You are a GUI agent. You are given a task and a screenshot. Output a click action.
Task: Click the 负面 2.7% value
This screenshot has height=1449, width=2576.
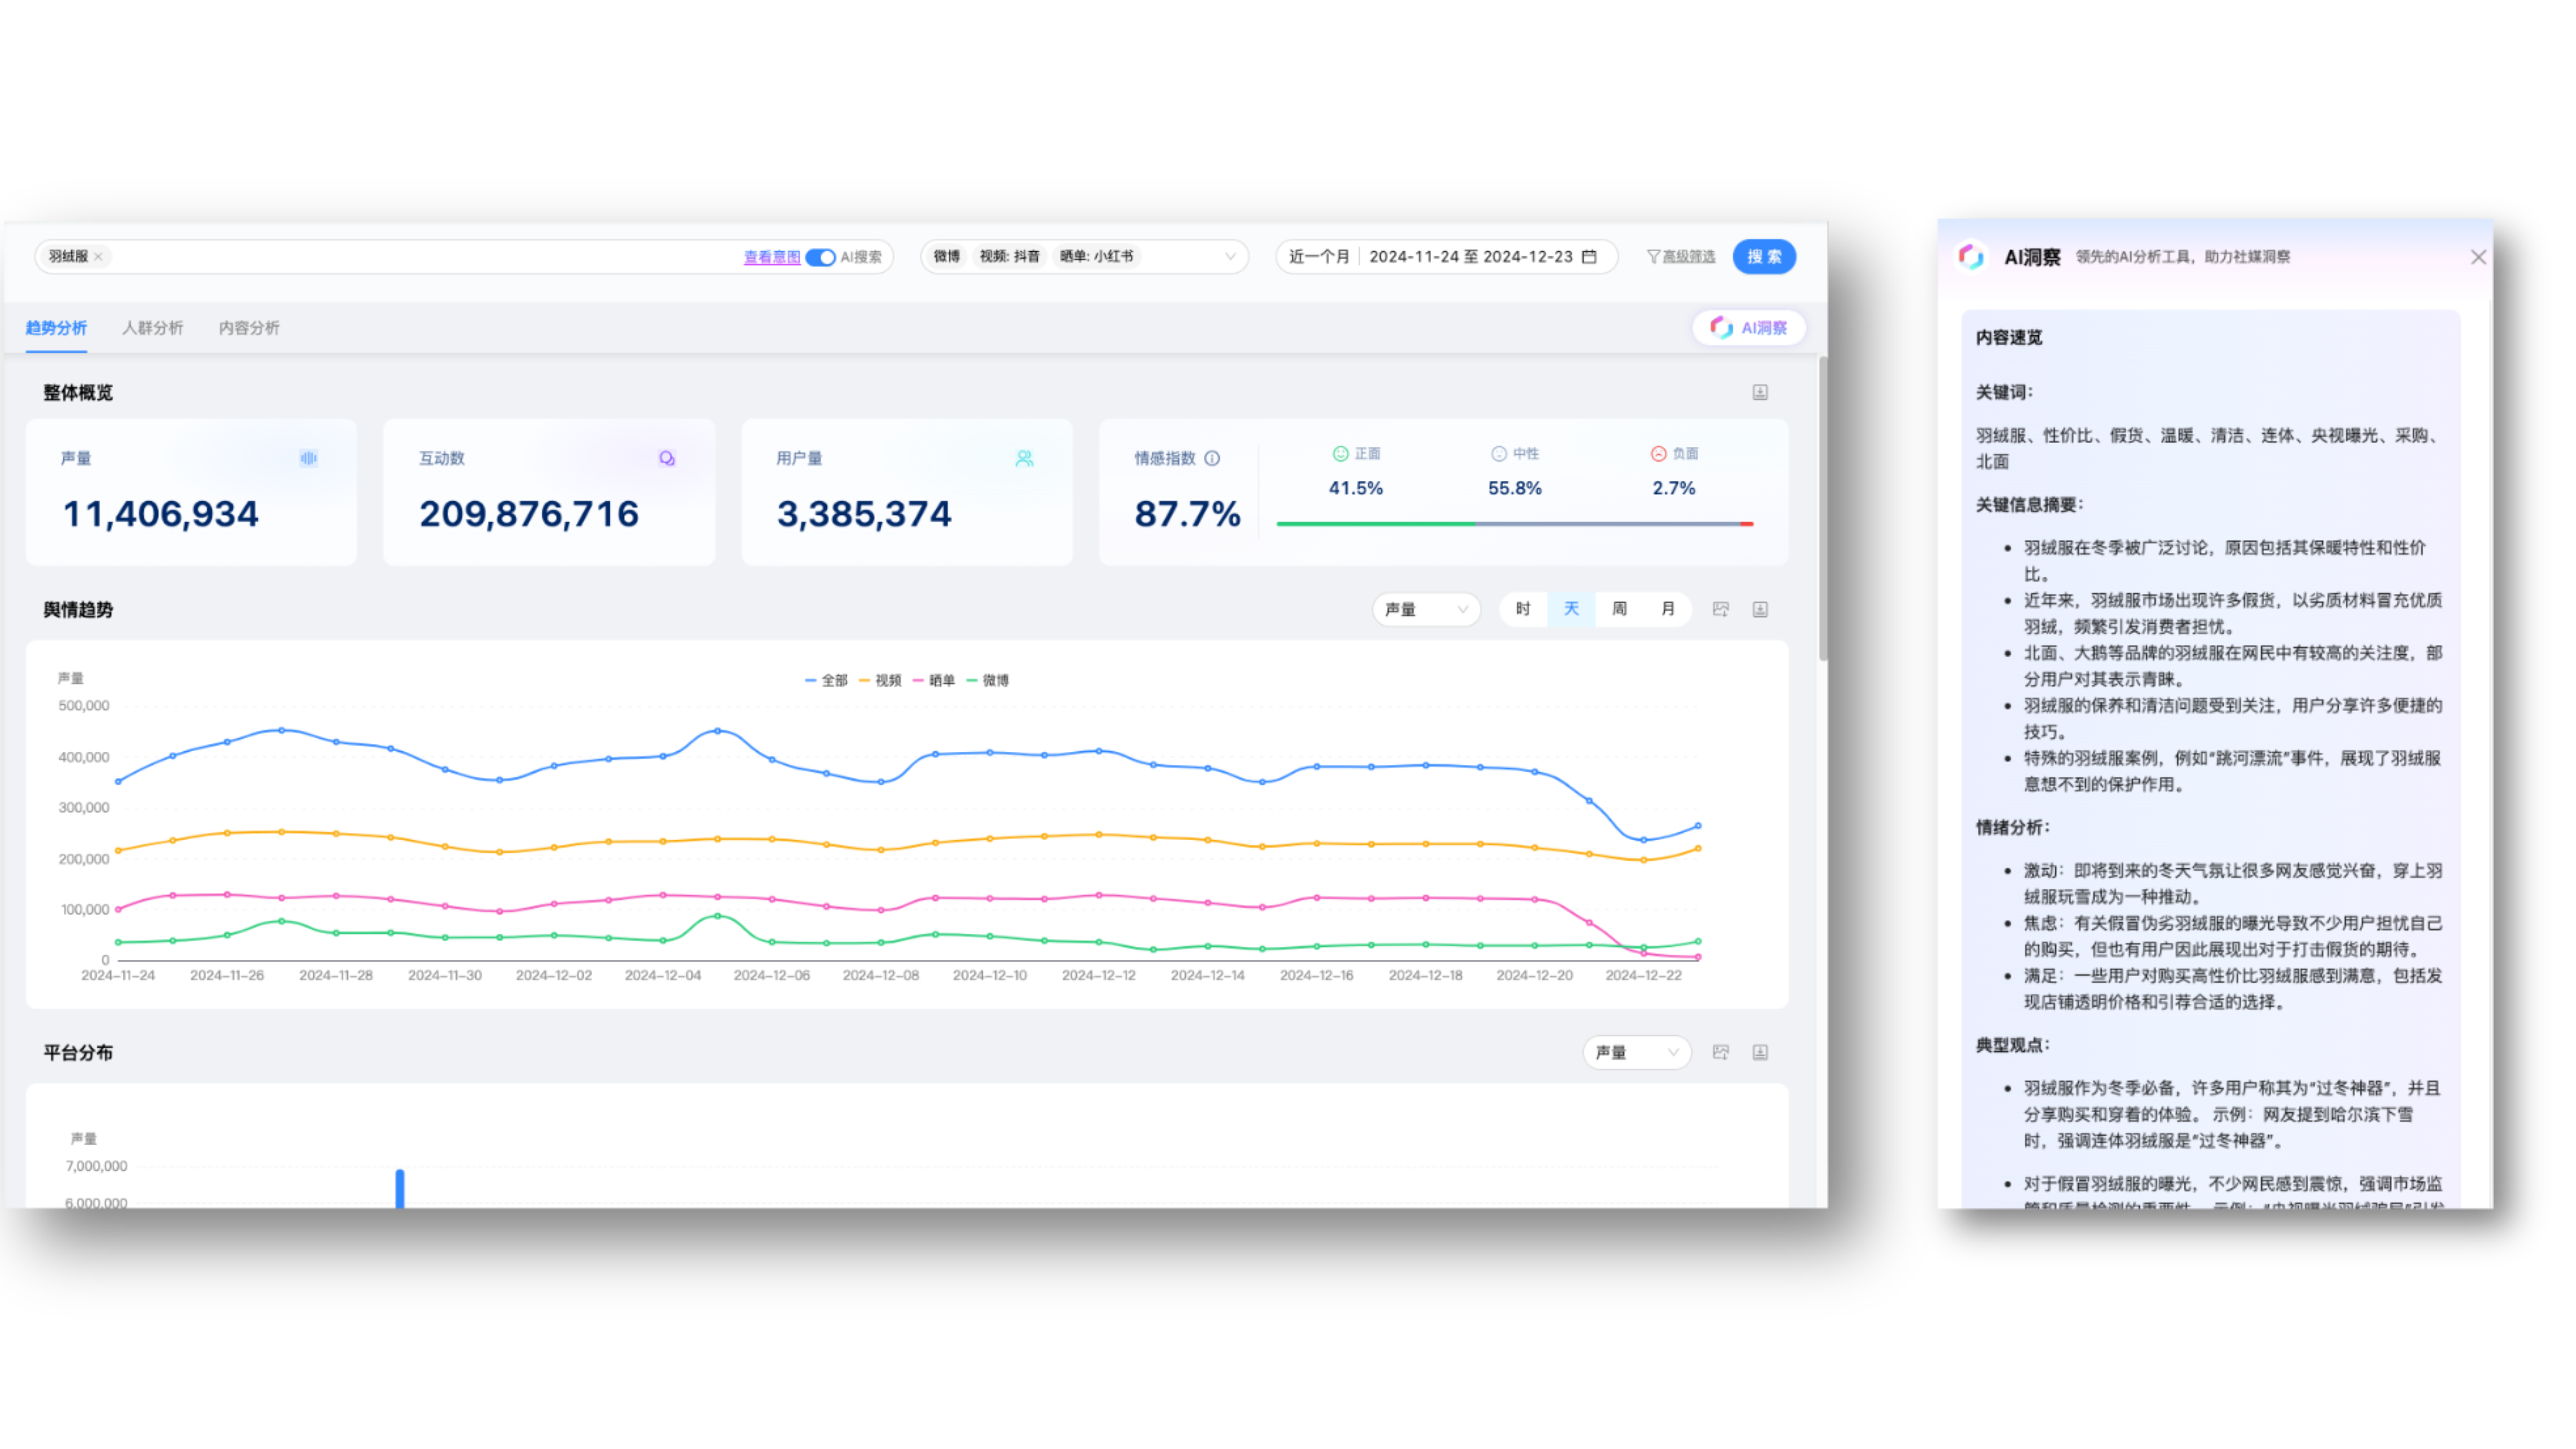tap(1673, 489)
